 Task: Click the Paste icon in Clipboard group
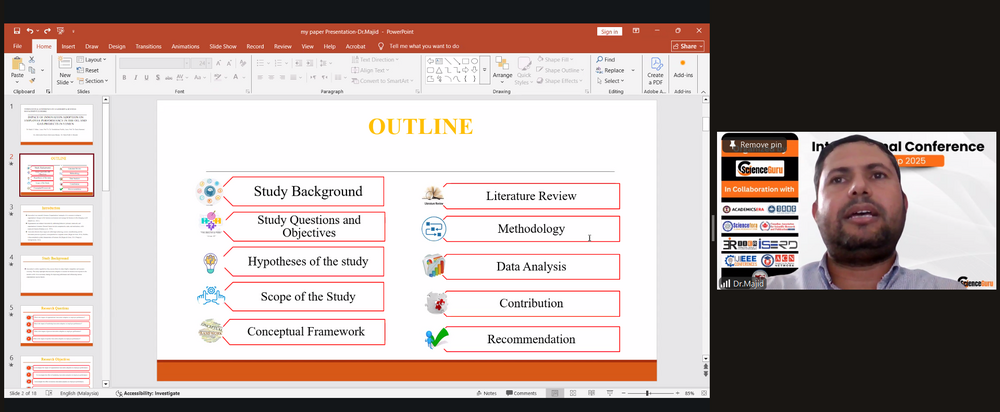tap(17, 67)
